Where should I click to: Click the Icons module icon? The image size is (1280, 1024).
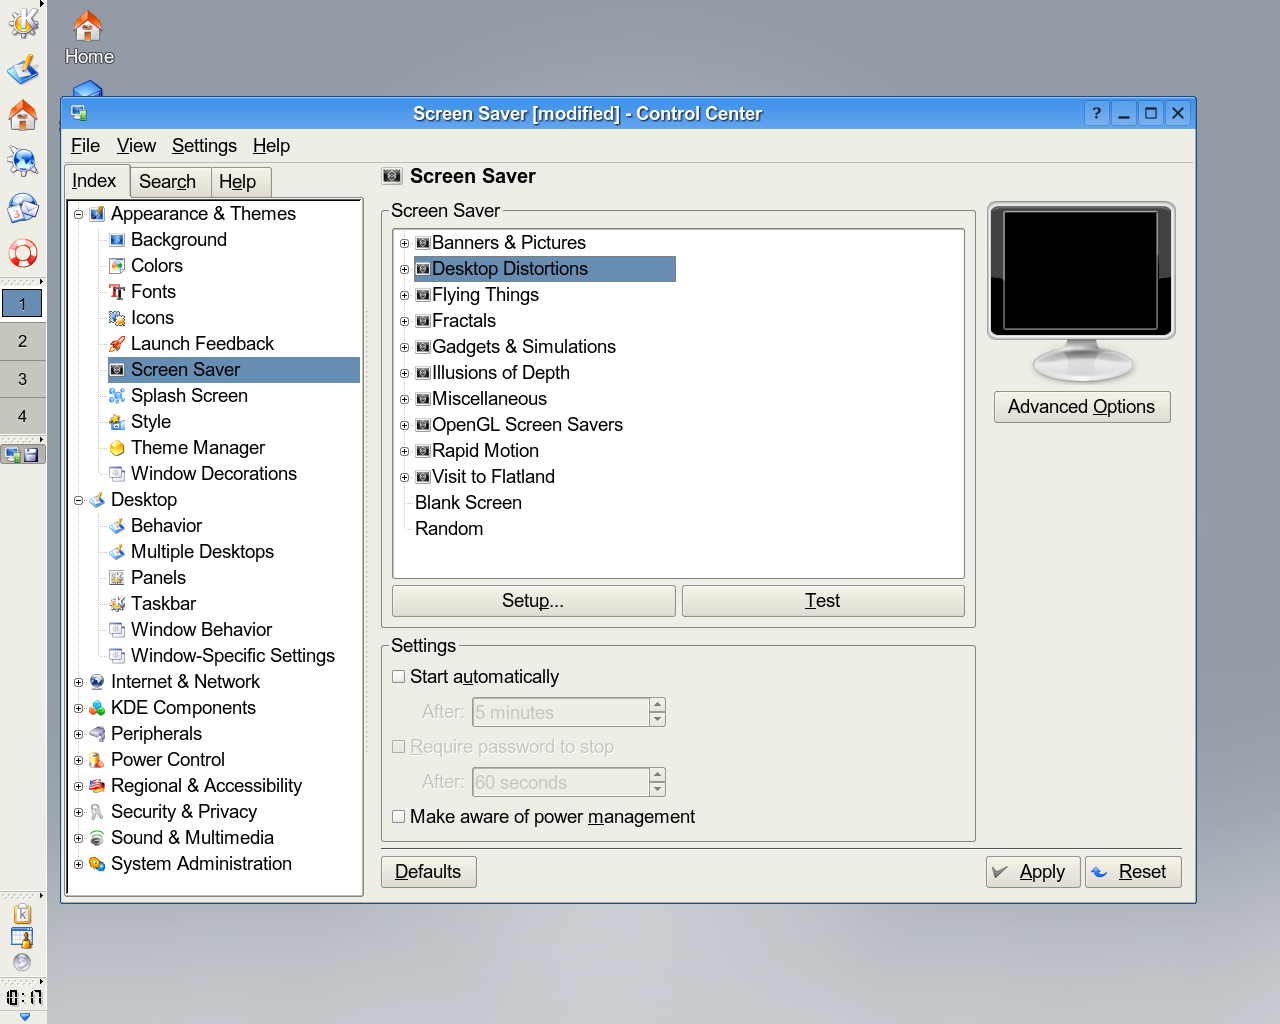(x=117, y=318)
